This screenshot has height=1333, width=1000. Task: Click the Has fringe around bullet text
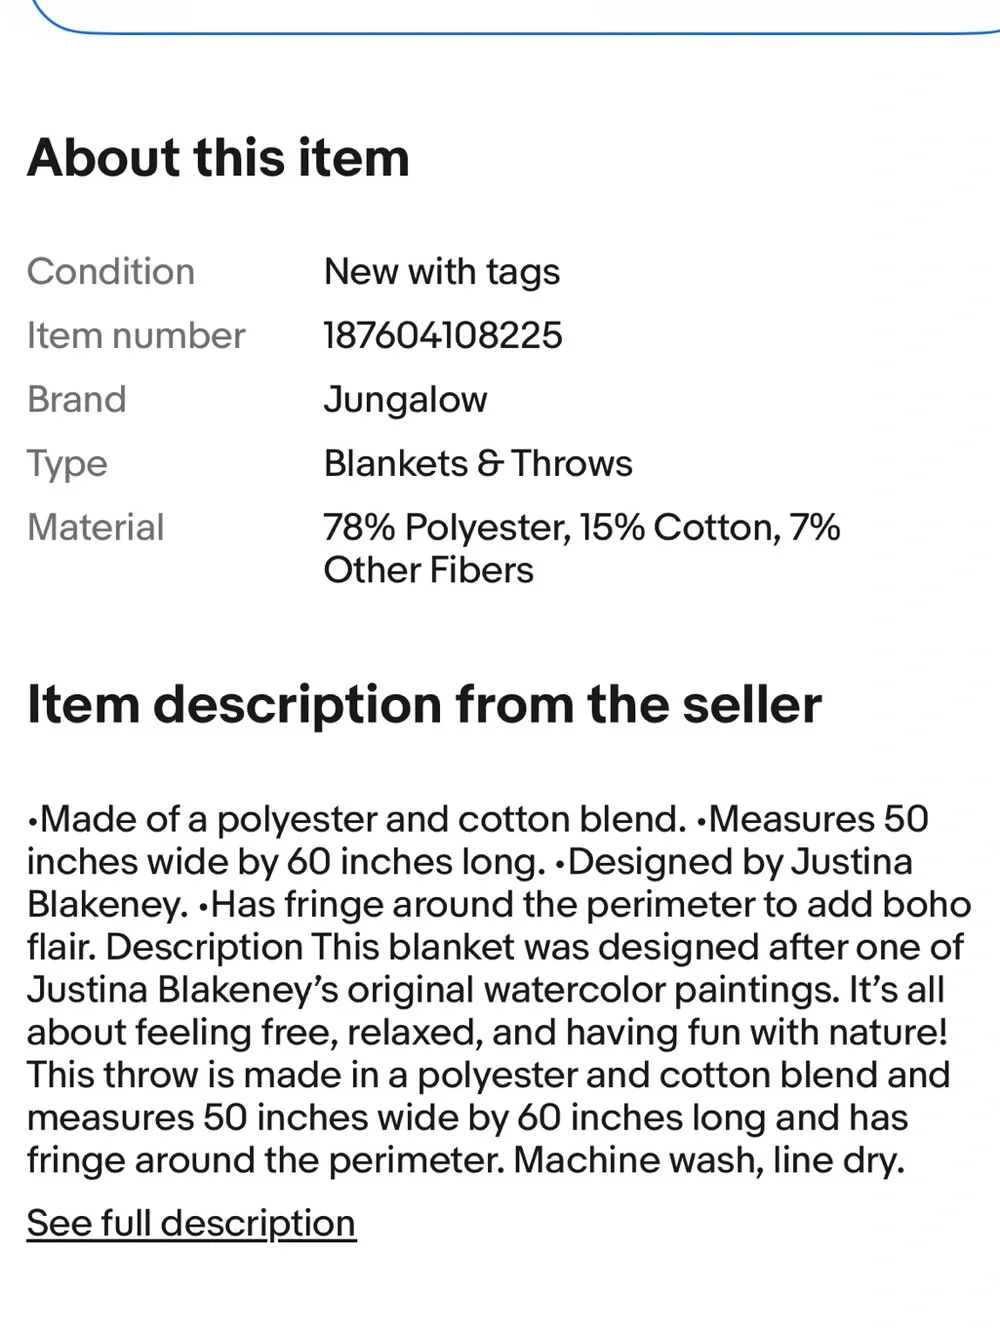point(584,904)
